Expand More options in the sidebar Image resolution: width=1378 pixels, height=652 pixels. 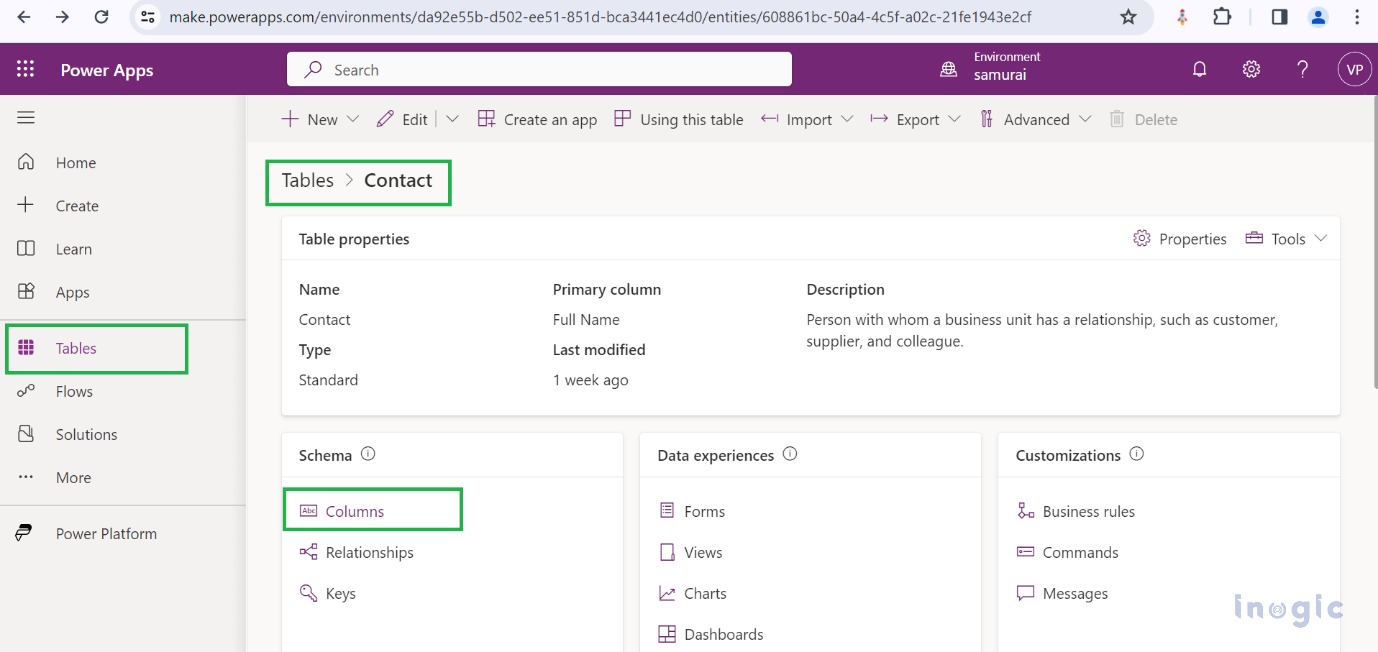[x=73, y=477]
